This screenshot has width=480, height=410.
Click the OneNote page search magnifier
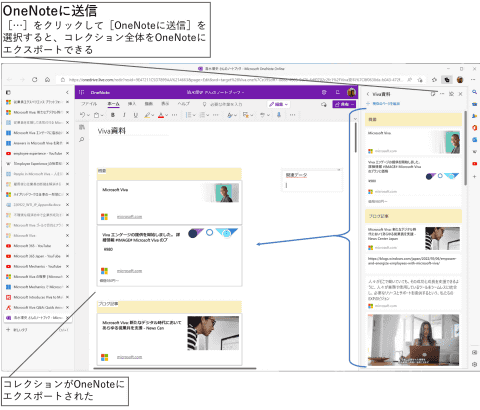82,140
